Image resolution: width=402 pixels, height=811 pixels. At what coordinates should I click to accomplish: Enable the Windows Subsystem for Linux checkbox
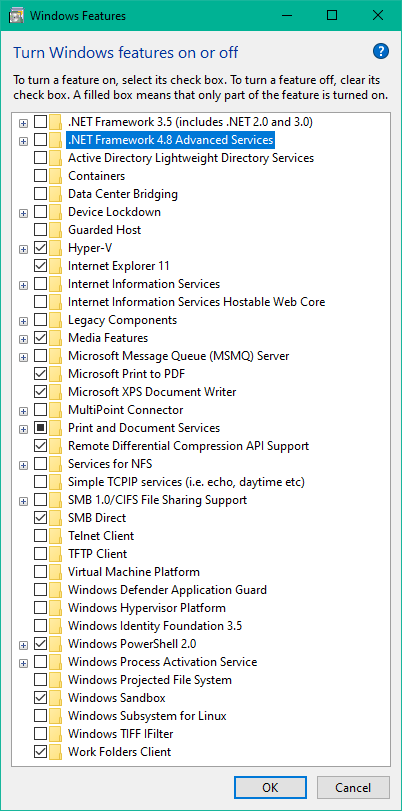coord(40,716)
